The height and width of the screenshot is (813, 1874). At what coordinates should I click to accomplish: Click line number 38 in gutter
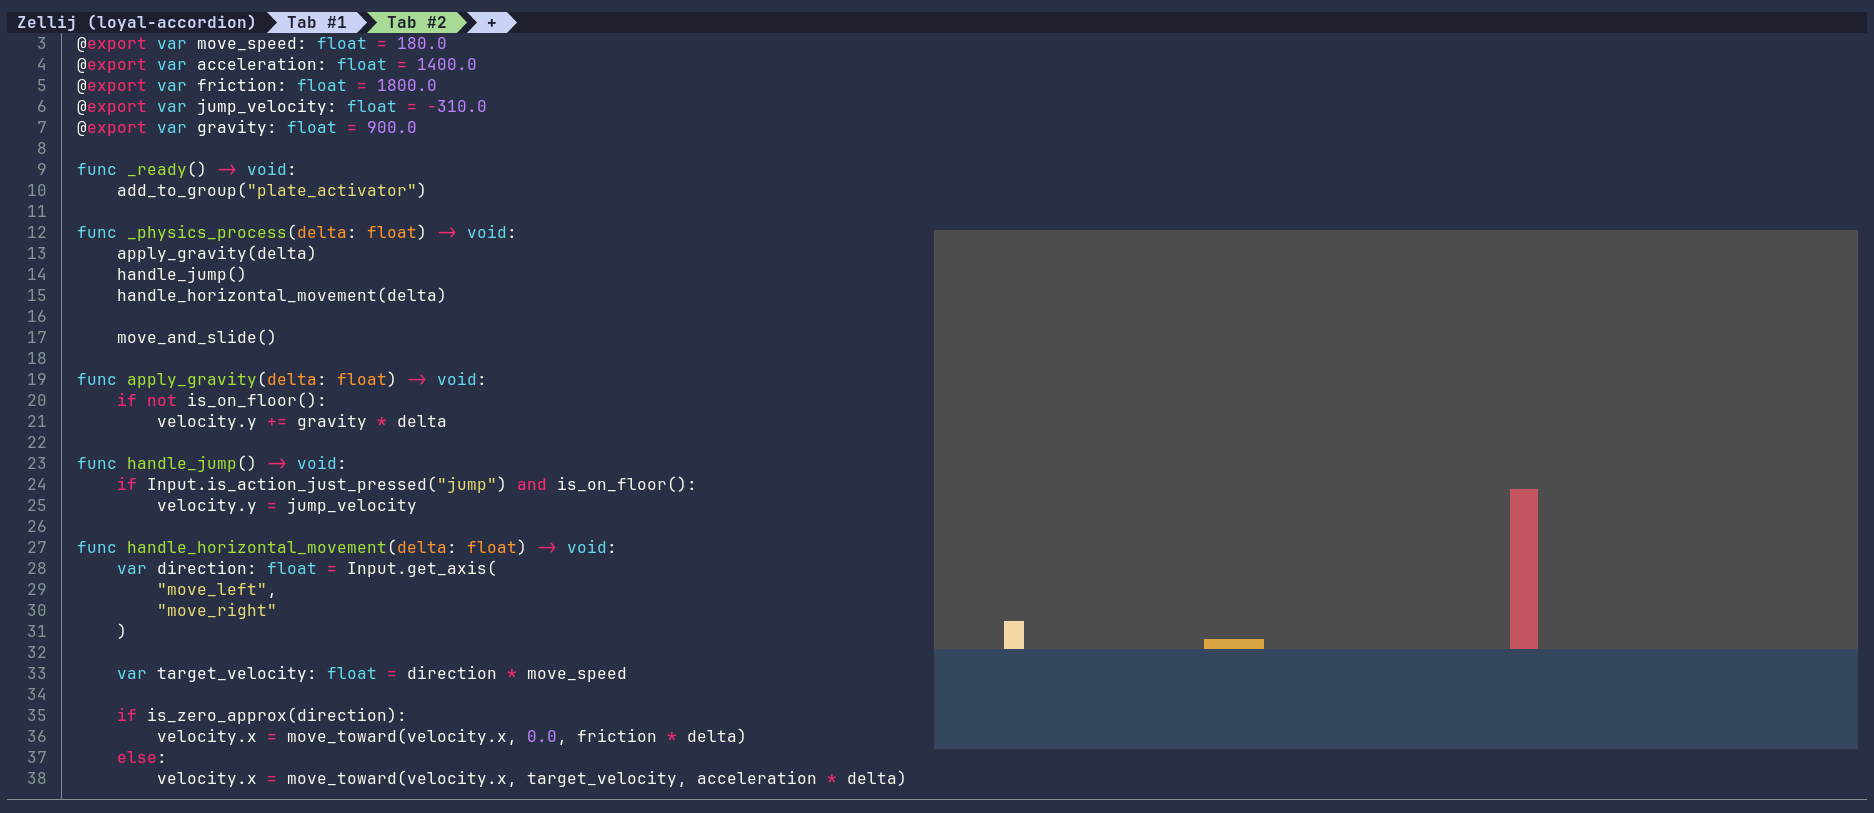pos(37,779)
